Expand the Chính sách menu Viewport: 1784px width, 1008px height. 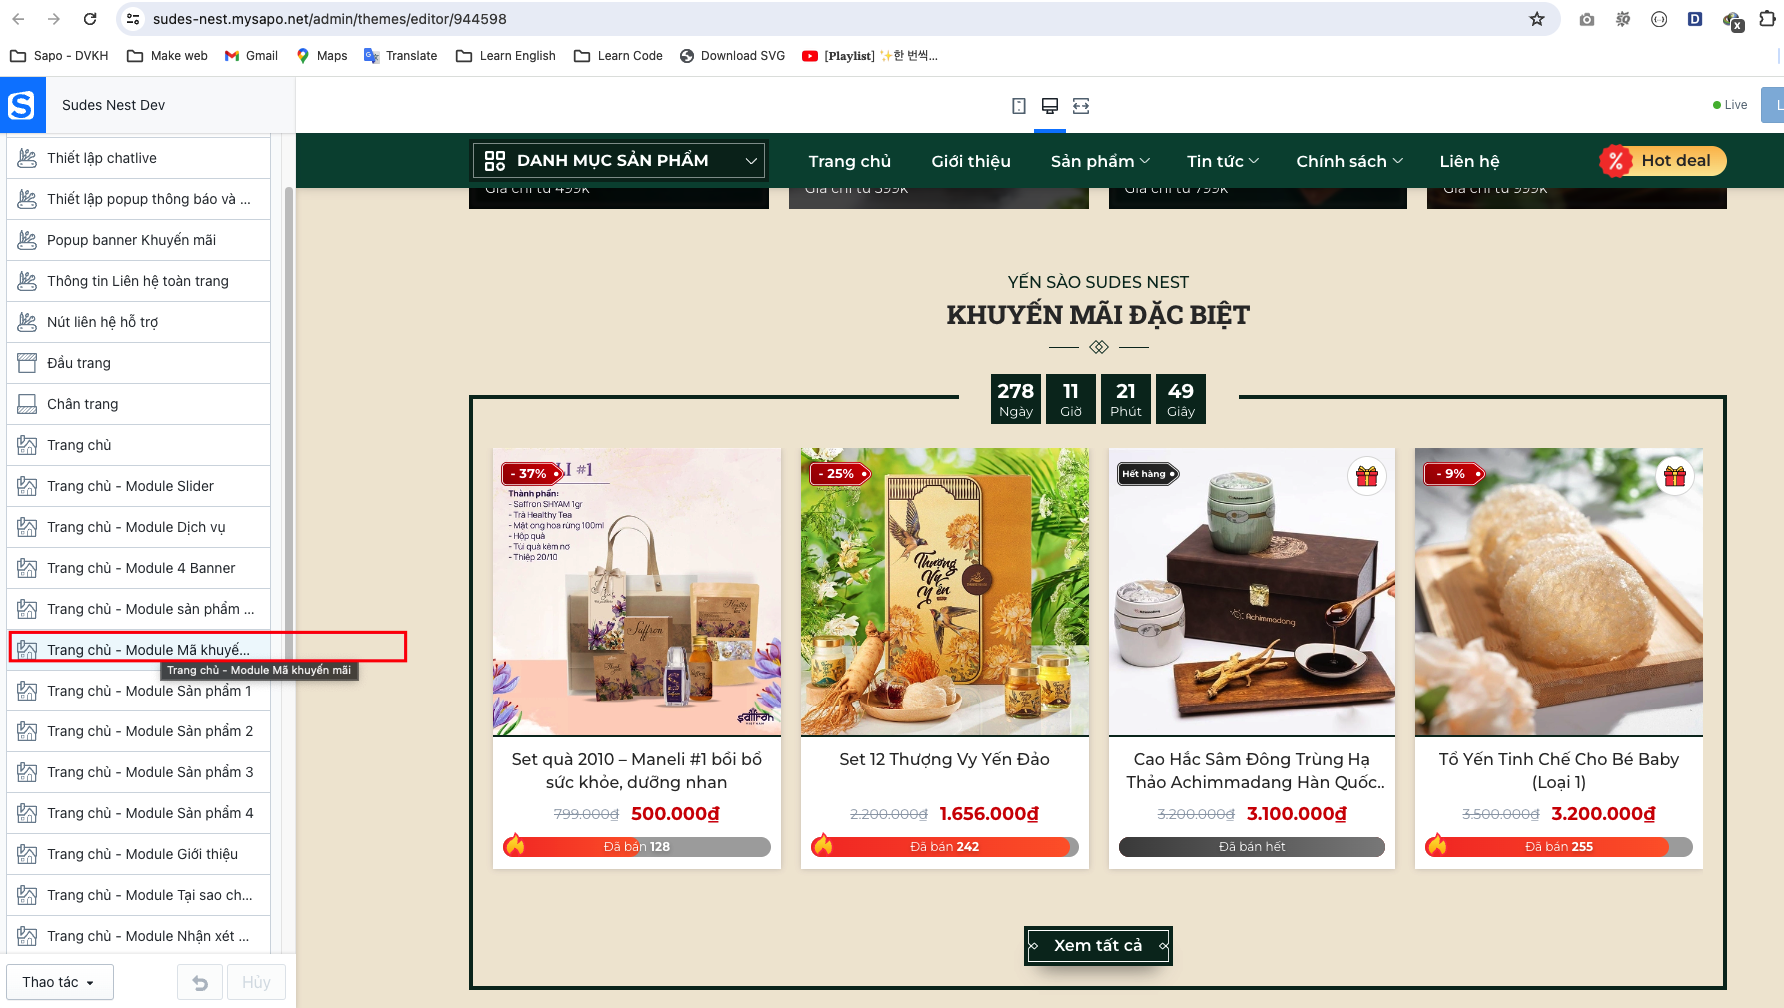[x=1349, y=161]
